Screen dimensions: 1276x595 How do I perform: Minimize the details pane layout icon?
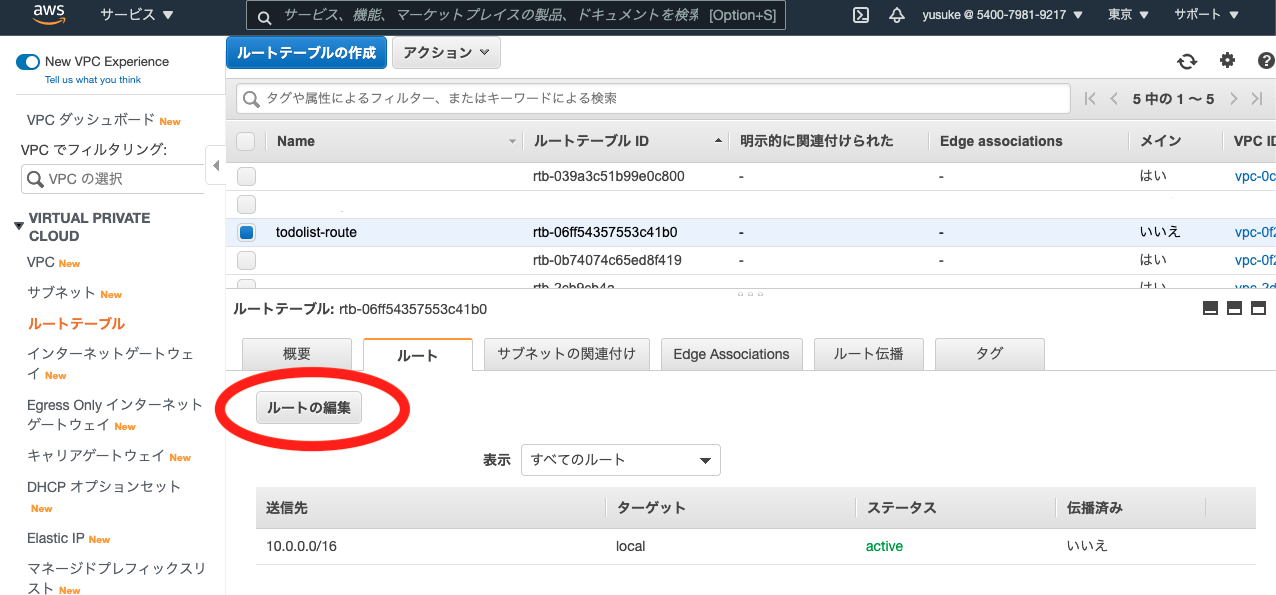pos(1211,308)
